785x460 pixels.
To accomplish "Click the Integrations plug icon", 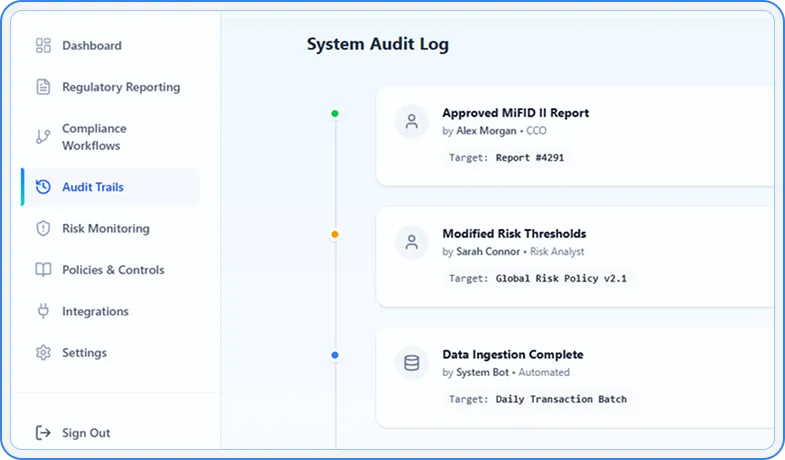I will (43, 311).
